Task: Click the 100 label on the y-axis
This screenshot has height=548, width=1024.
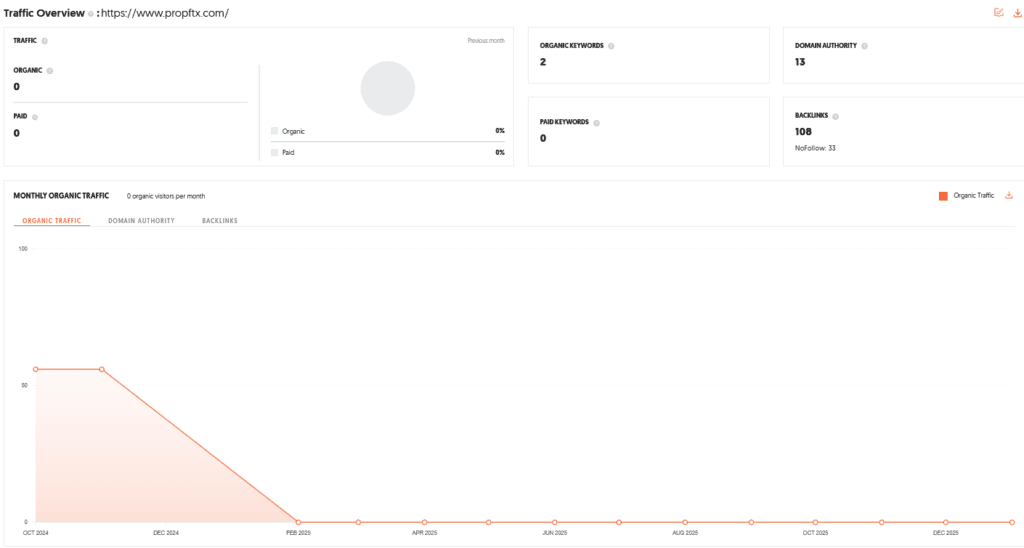Action: point(23,249)
